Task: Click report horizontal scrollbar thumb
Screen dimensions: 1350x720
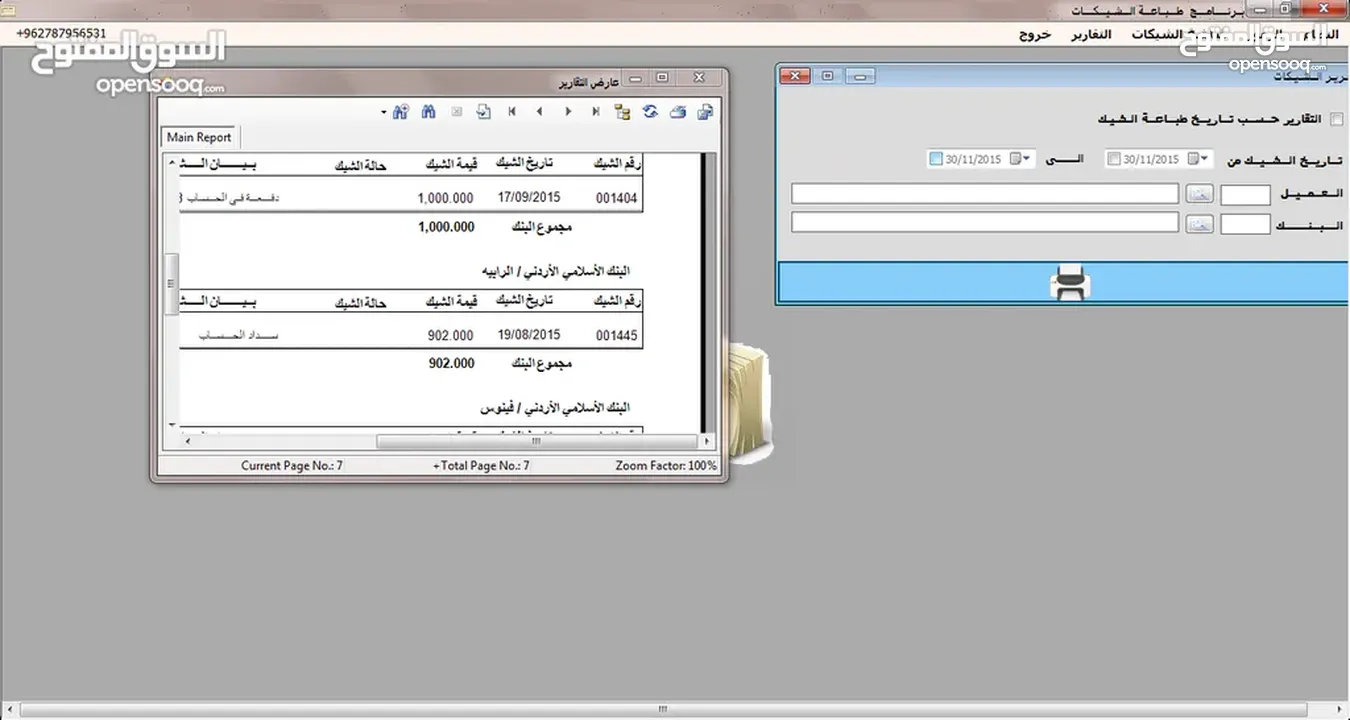Action: [x=535, y=441]
